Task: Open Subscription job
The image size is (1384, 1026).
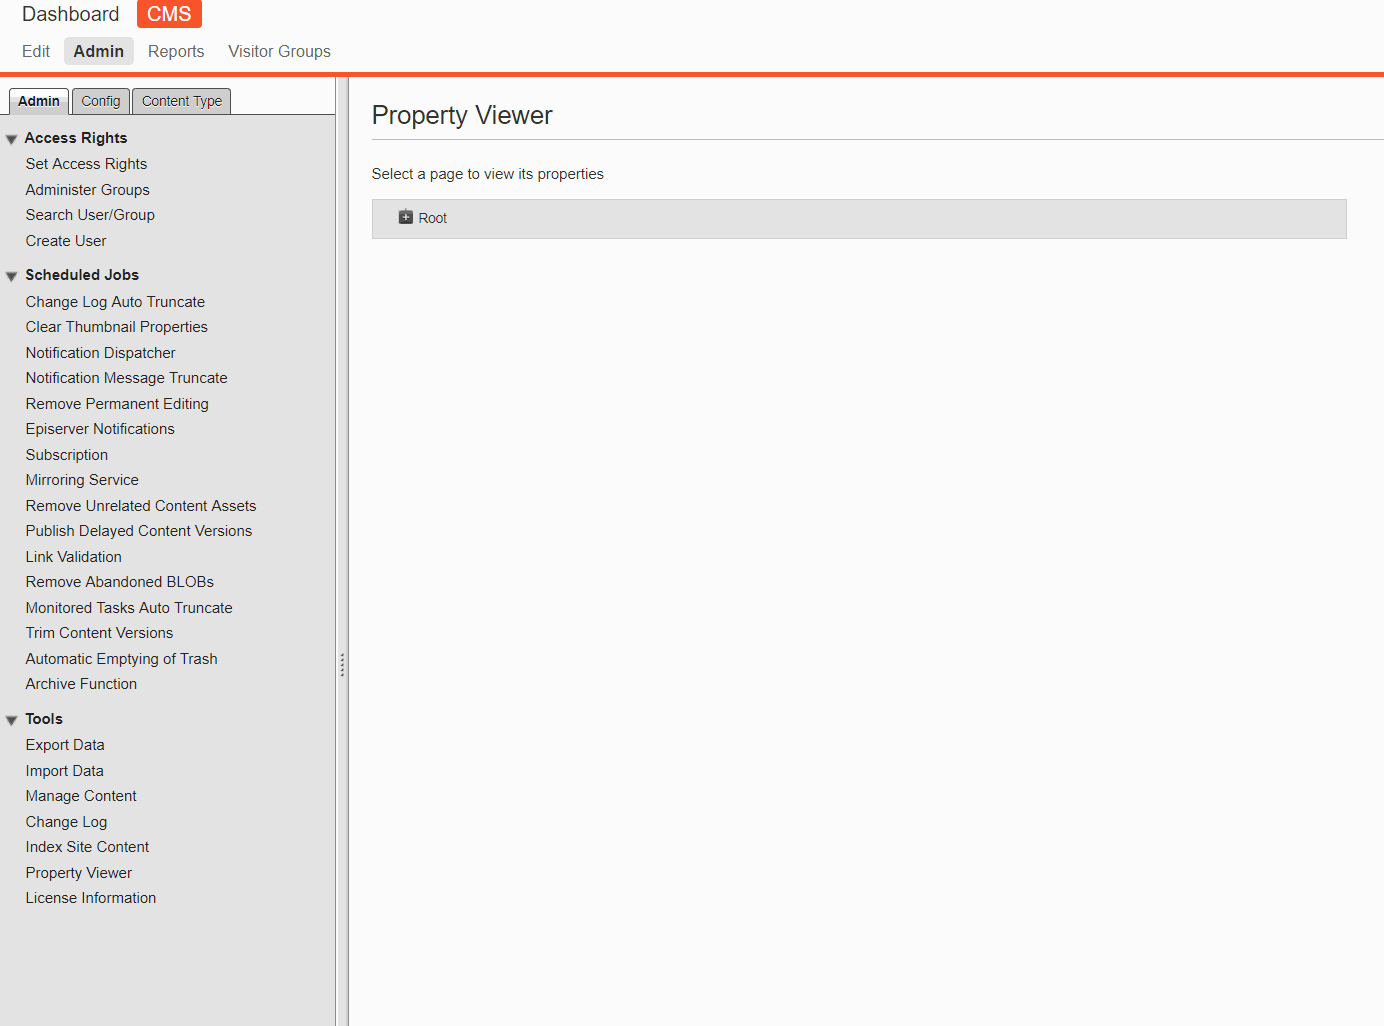Action: click(x=67, y=455)
